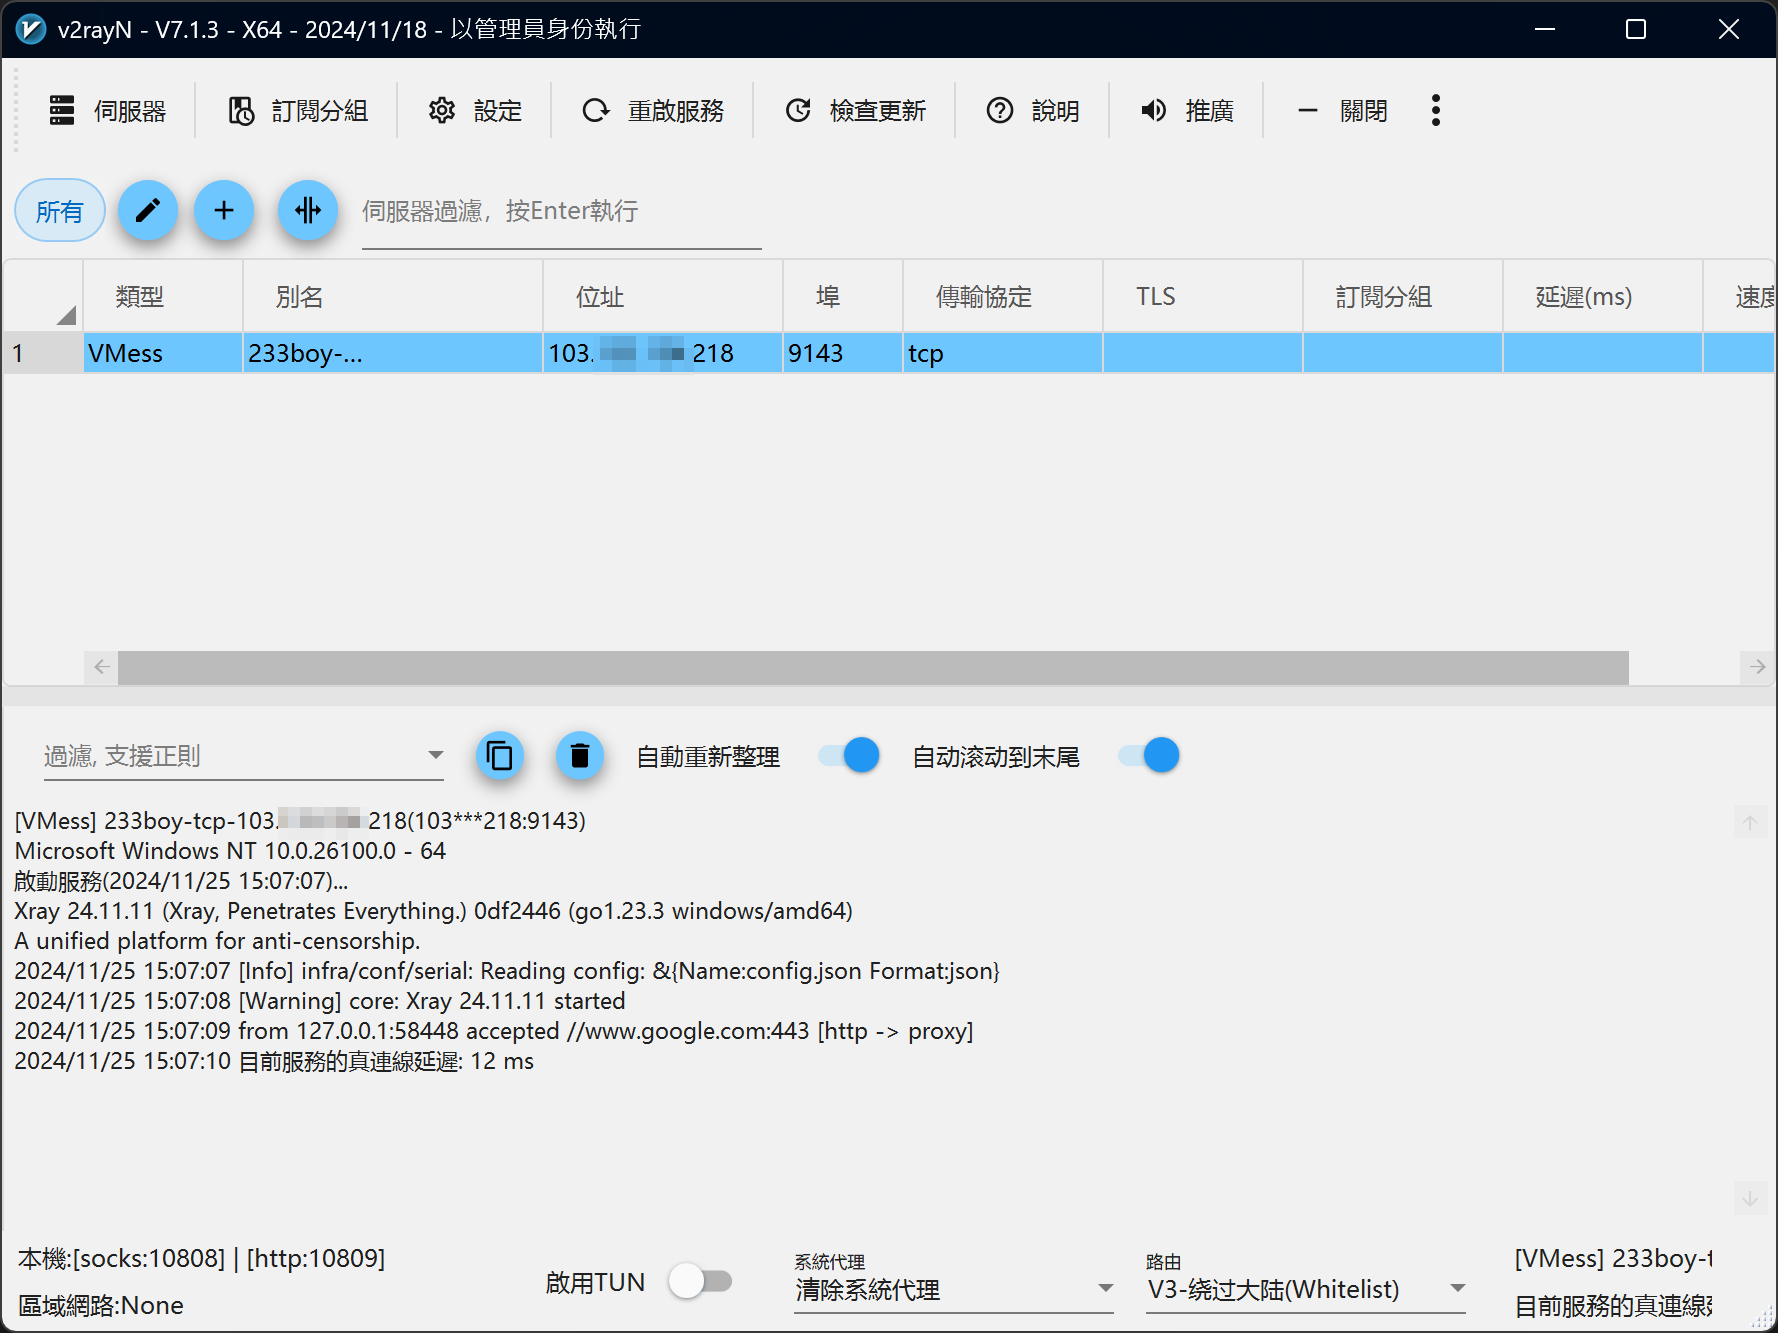Select the 所有 (All) filter button
1778x1333 pixels.
pos(59,211)
